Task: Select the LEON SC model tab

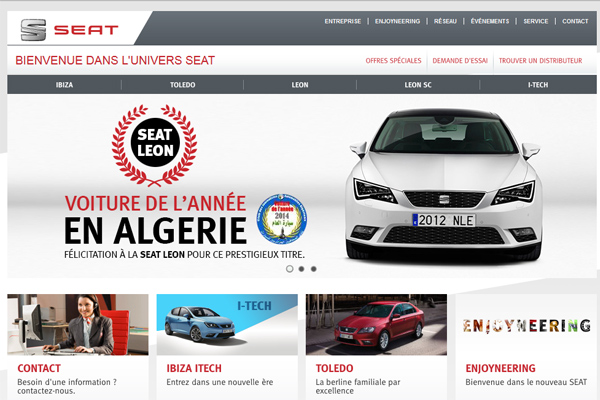Action: click(x=418, y=85)
